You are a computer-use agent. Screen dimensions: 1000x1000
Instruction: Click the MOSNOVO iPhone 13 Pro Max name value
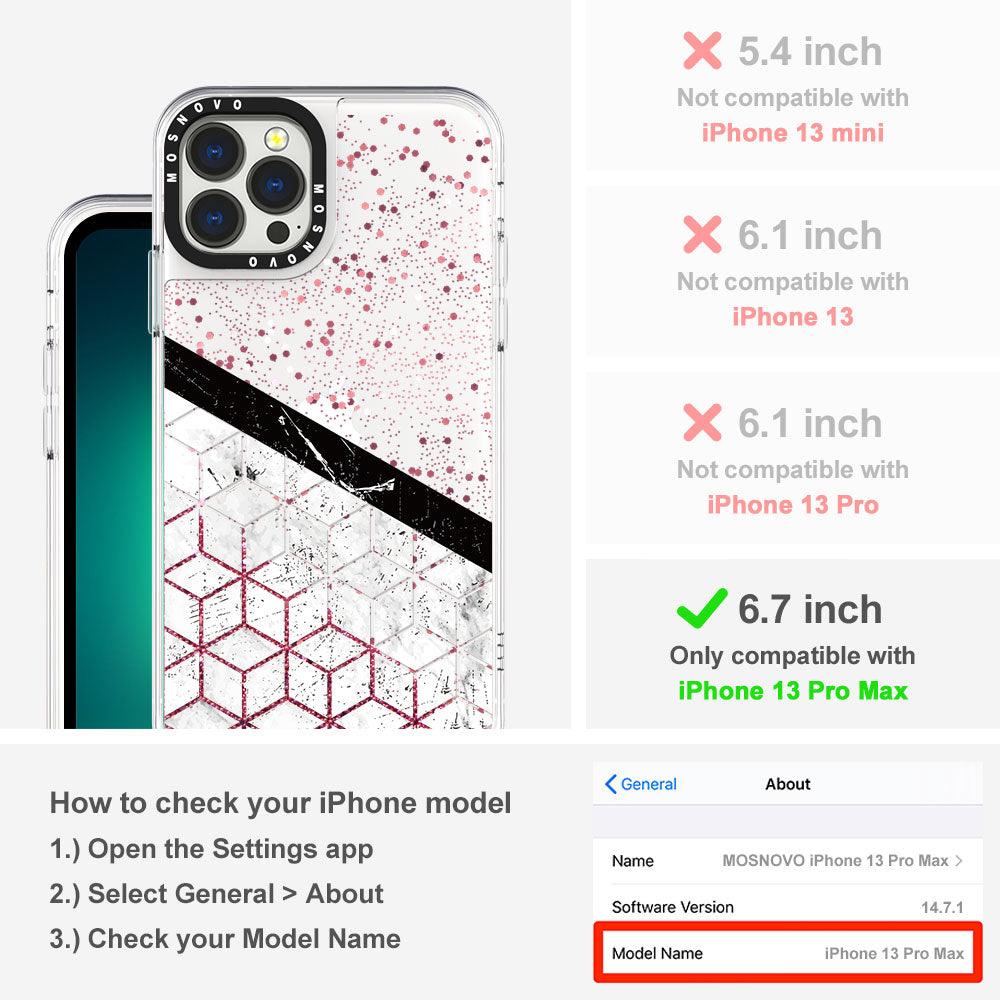point(835,860)
